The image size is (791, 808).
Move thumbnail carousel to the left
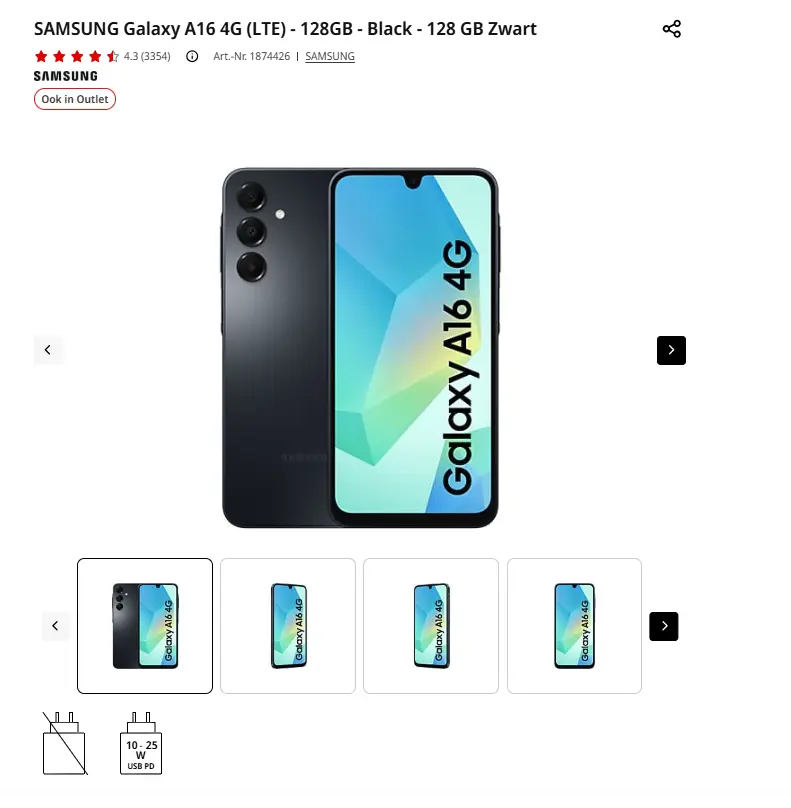(x=56, y=626)
